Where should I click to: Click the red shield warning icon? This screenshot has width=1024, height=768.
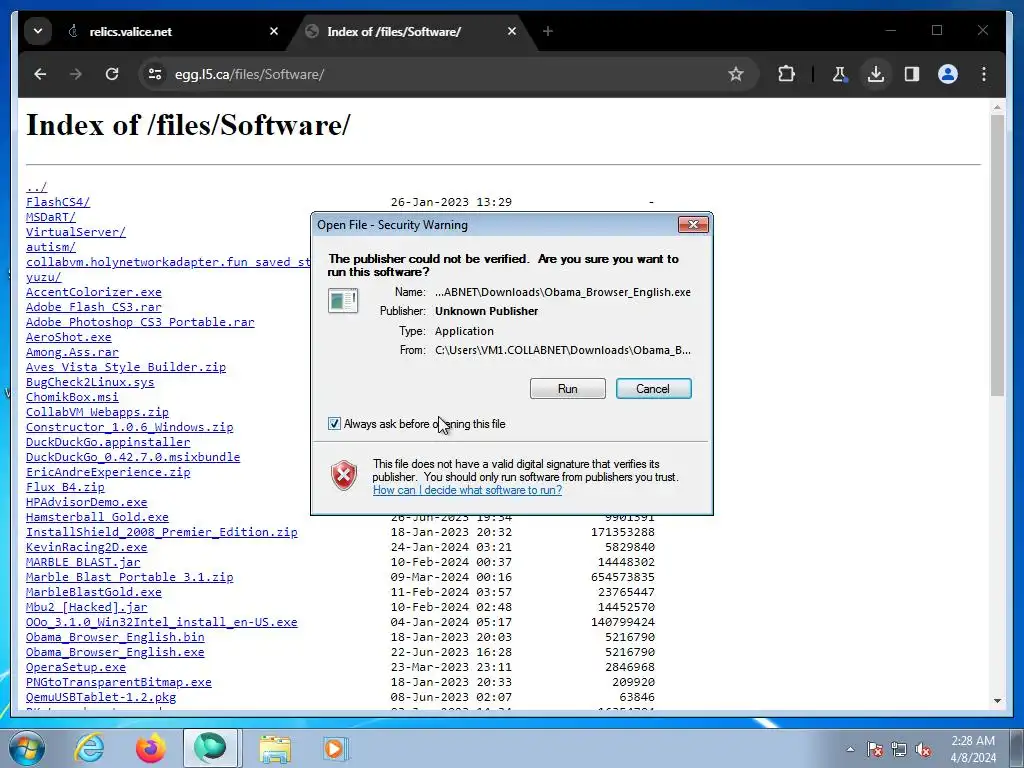344,475
